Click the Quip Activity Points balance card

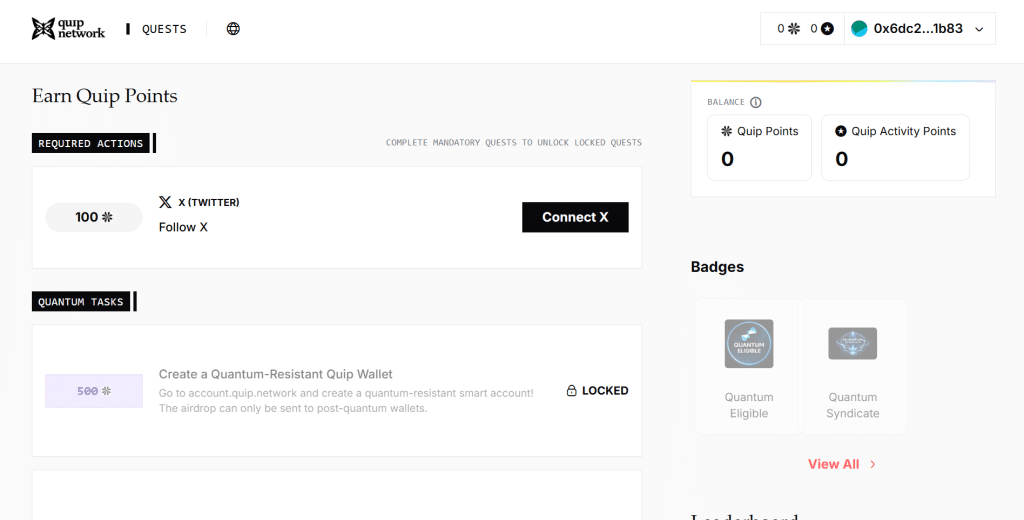(x=895, y=148)
